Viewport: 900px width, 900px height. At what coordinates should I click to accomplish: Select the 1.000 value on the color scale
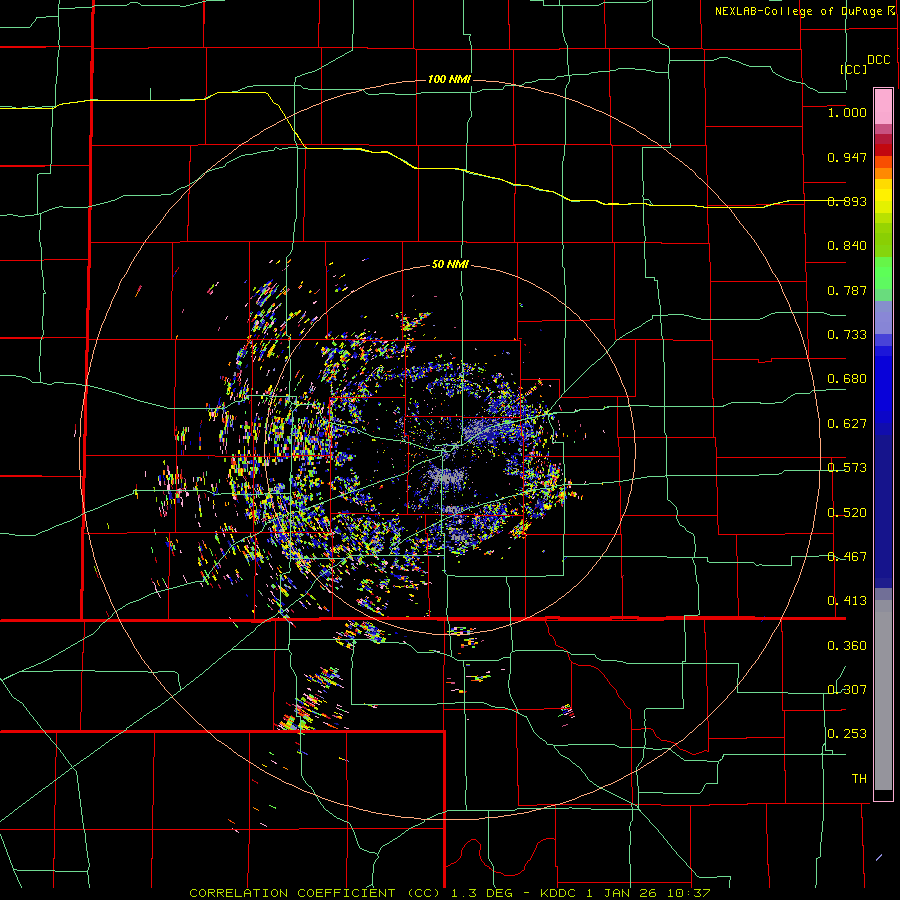[x=847, y=113]
